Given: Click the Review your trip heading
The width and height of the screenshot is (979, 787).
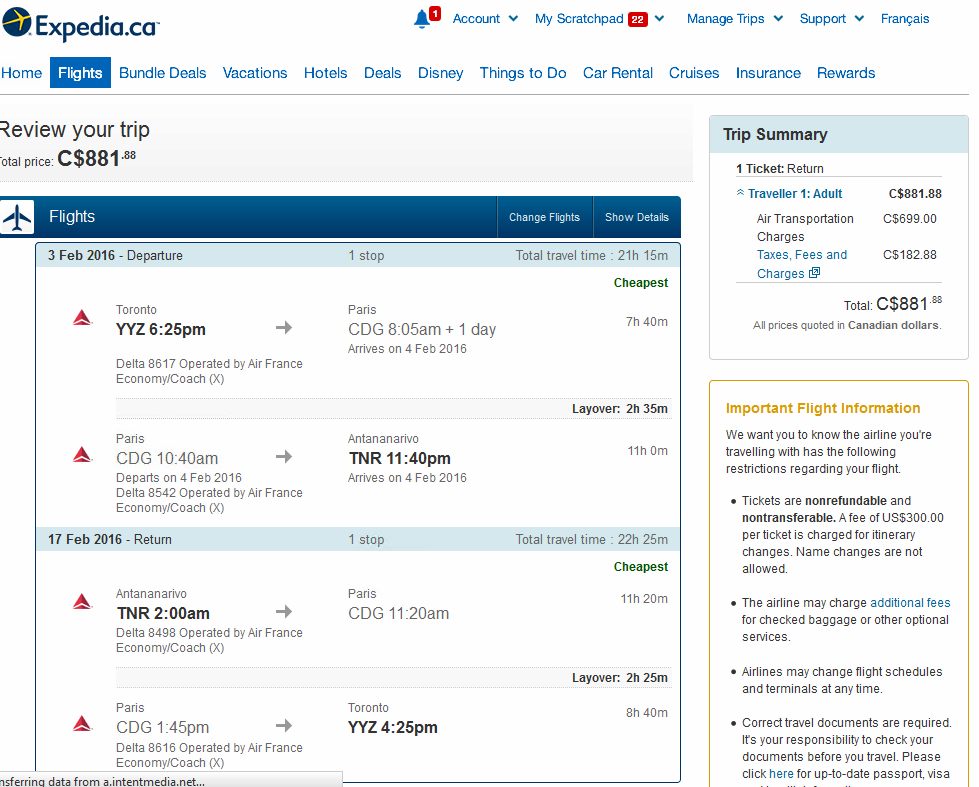Looking at the screenshot, I should tap(75, 130).
